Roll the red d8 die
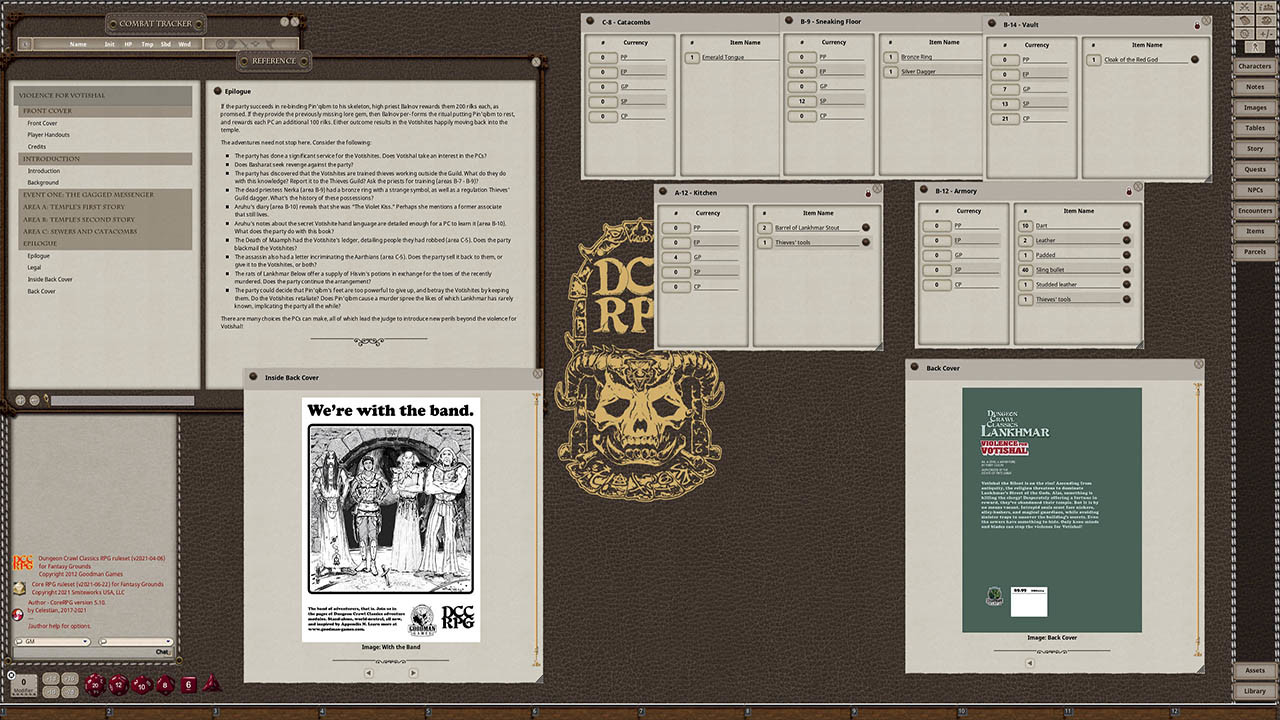Viewport: 1280px width, 720px height. point(163,684)
